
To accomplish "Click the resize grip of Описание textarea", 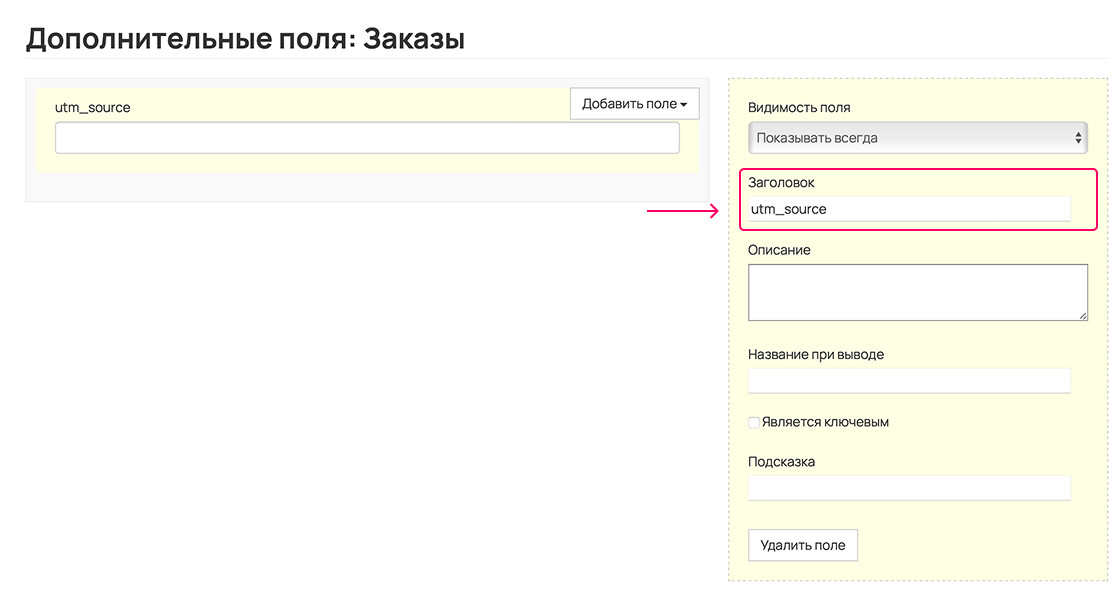I will (x=1083, y=316).
